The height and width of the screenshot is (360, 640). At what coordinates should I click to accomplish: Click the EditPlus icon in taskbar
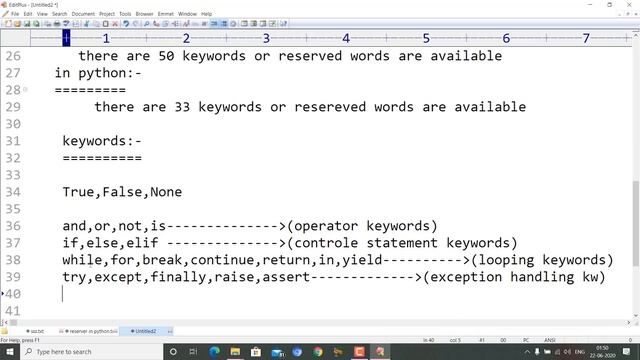tap(380, 351)
